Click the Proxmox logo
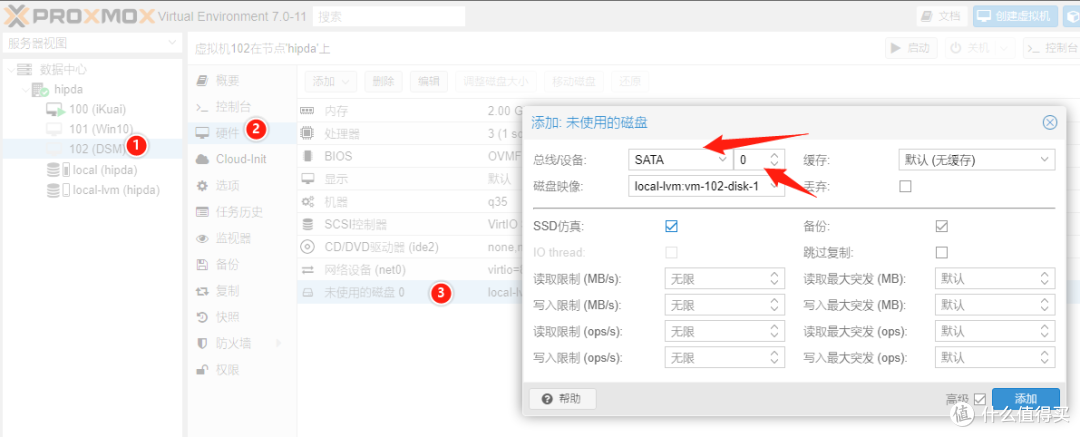Screen dimensions: 1080x437 77,15
